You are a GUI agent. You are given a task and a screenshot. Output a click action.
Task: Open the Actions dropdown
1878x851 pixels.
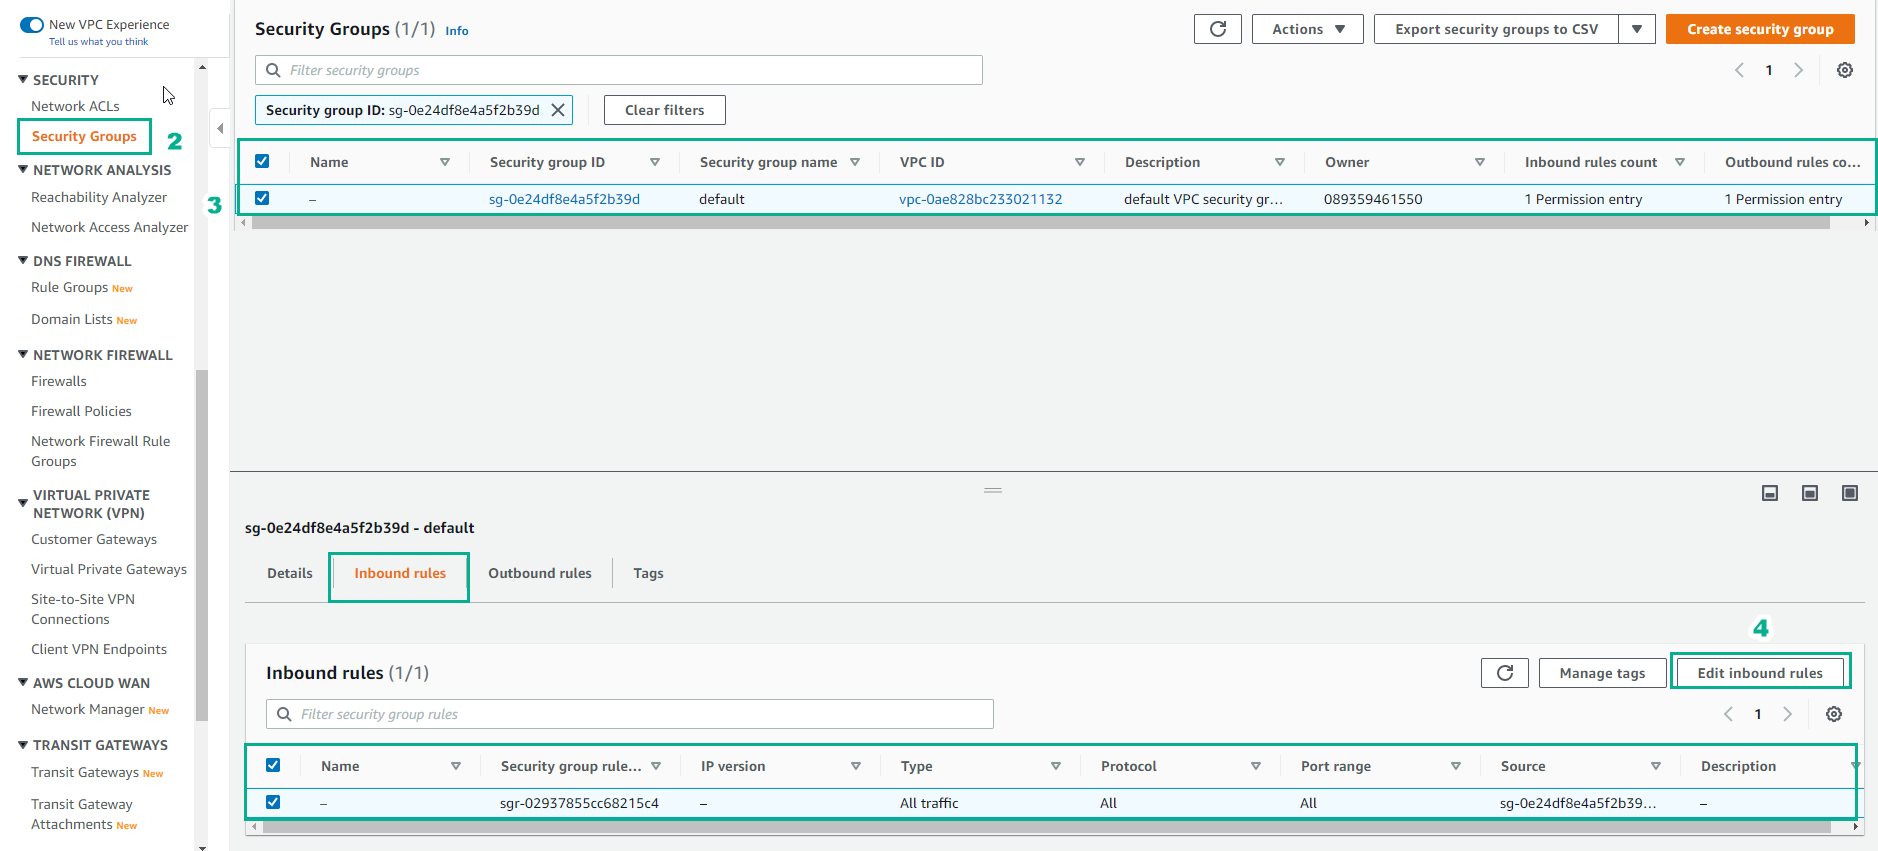pyautogui.click(x=1307, y=29)
